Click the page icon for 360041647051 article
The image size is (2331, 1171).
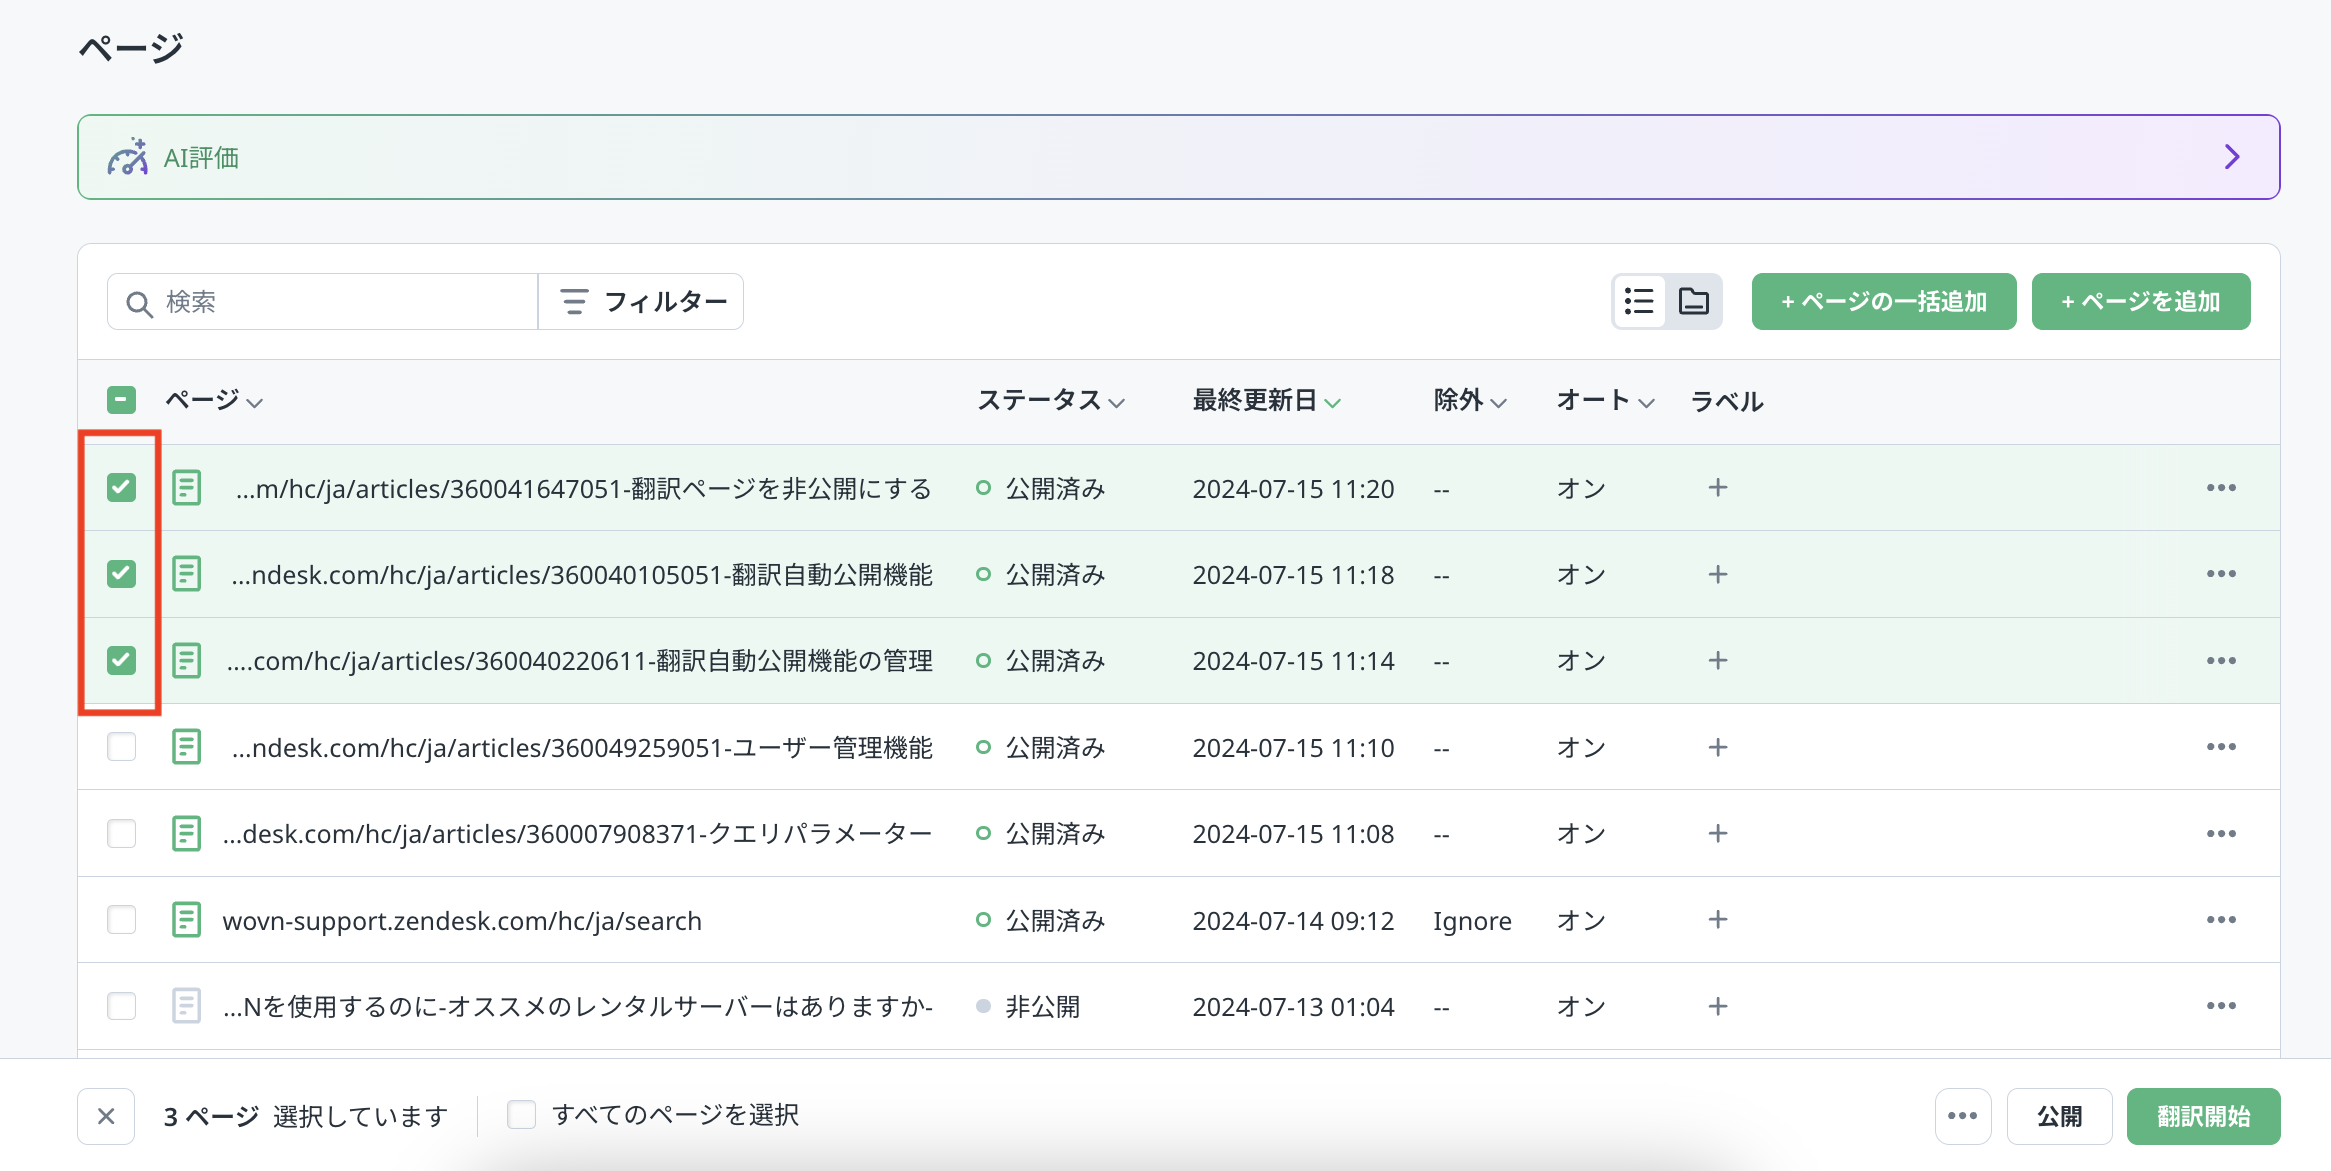click(187, 488)
